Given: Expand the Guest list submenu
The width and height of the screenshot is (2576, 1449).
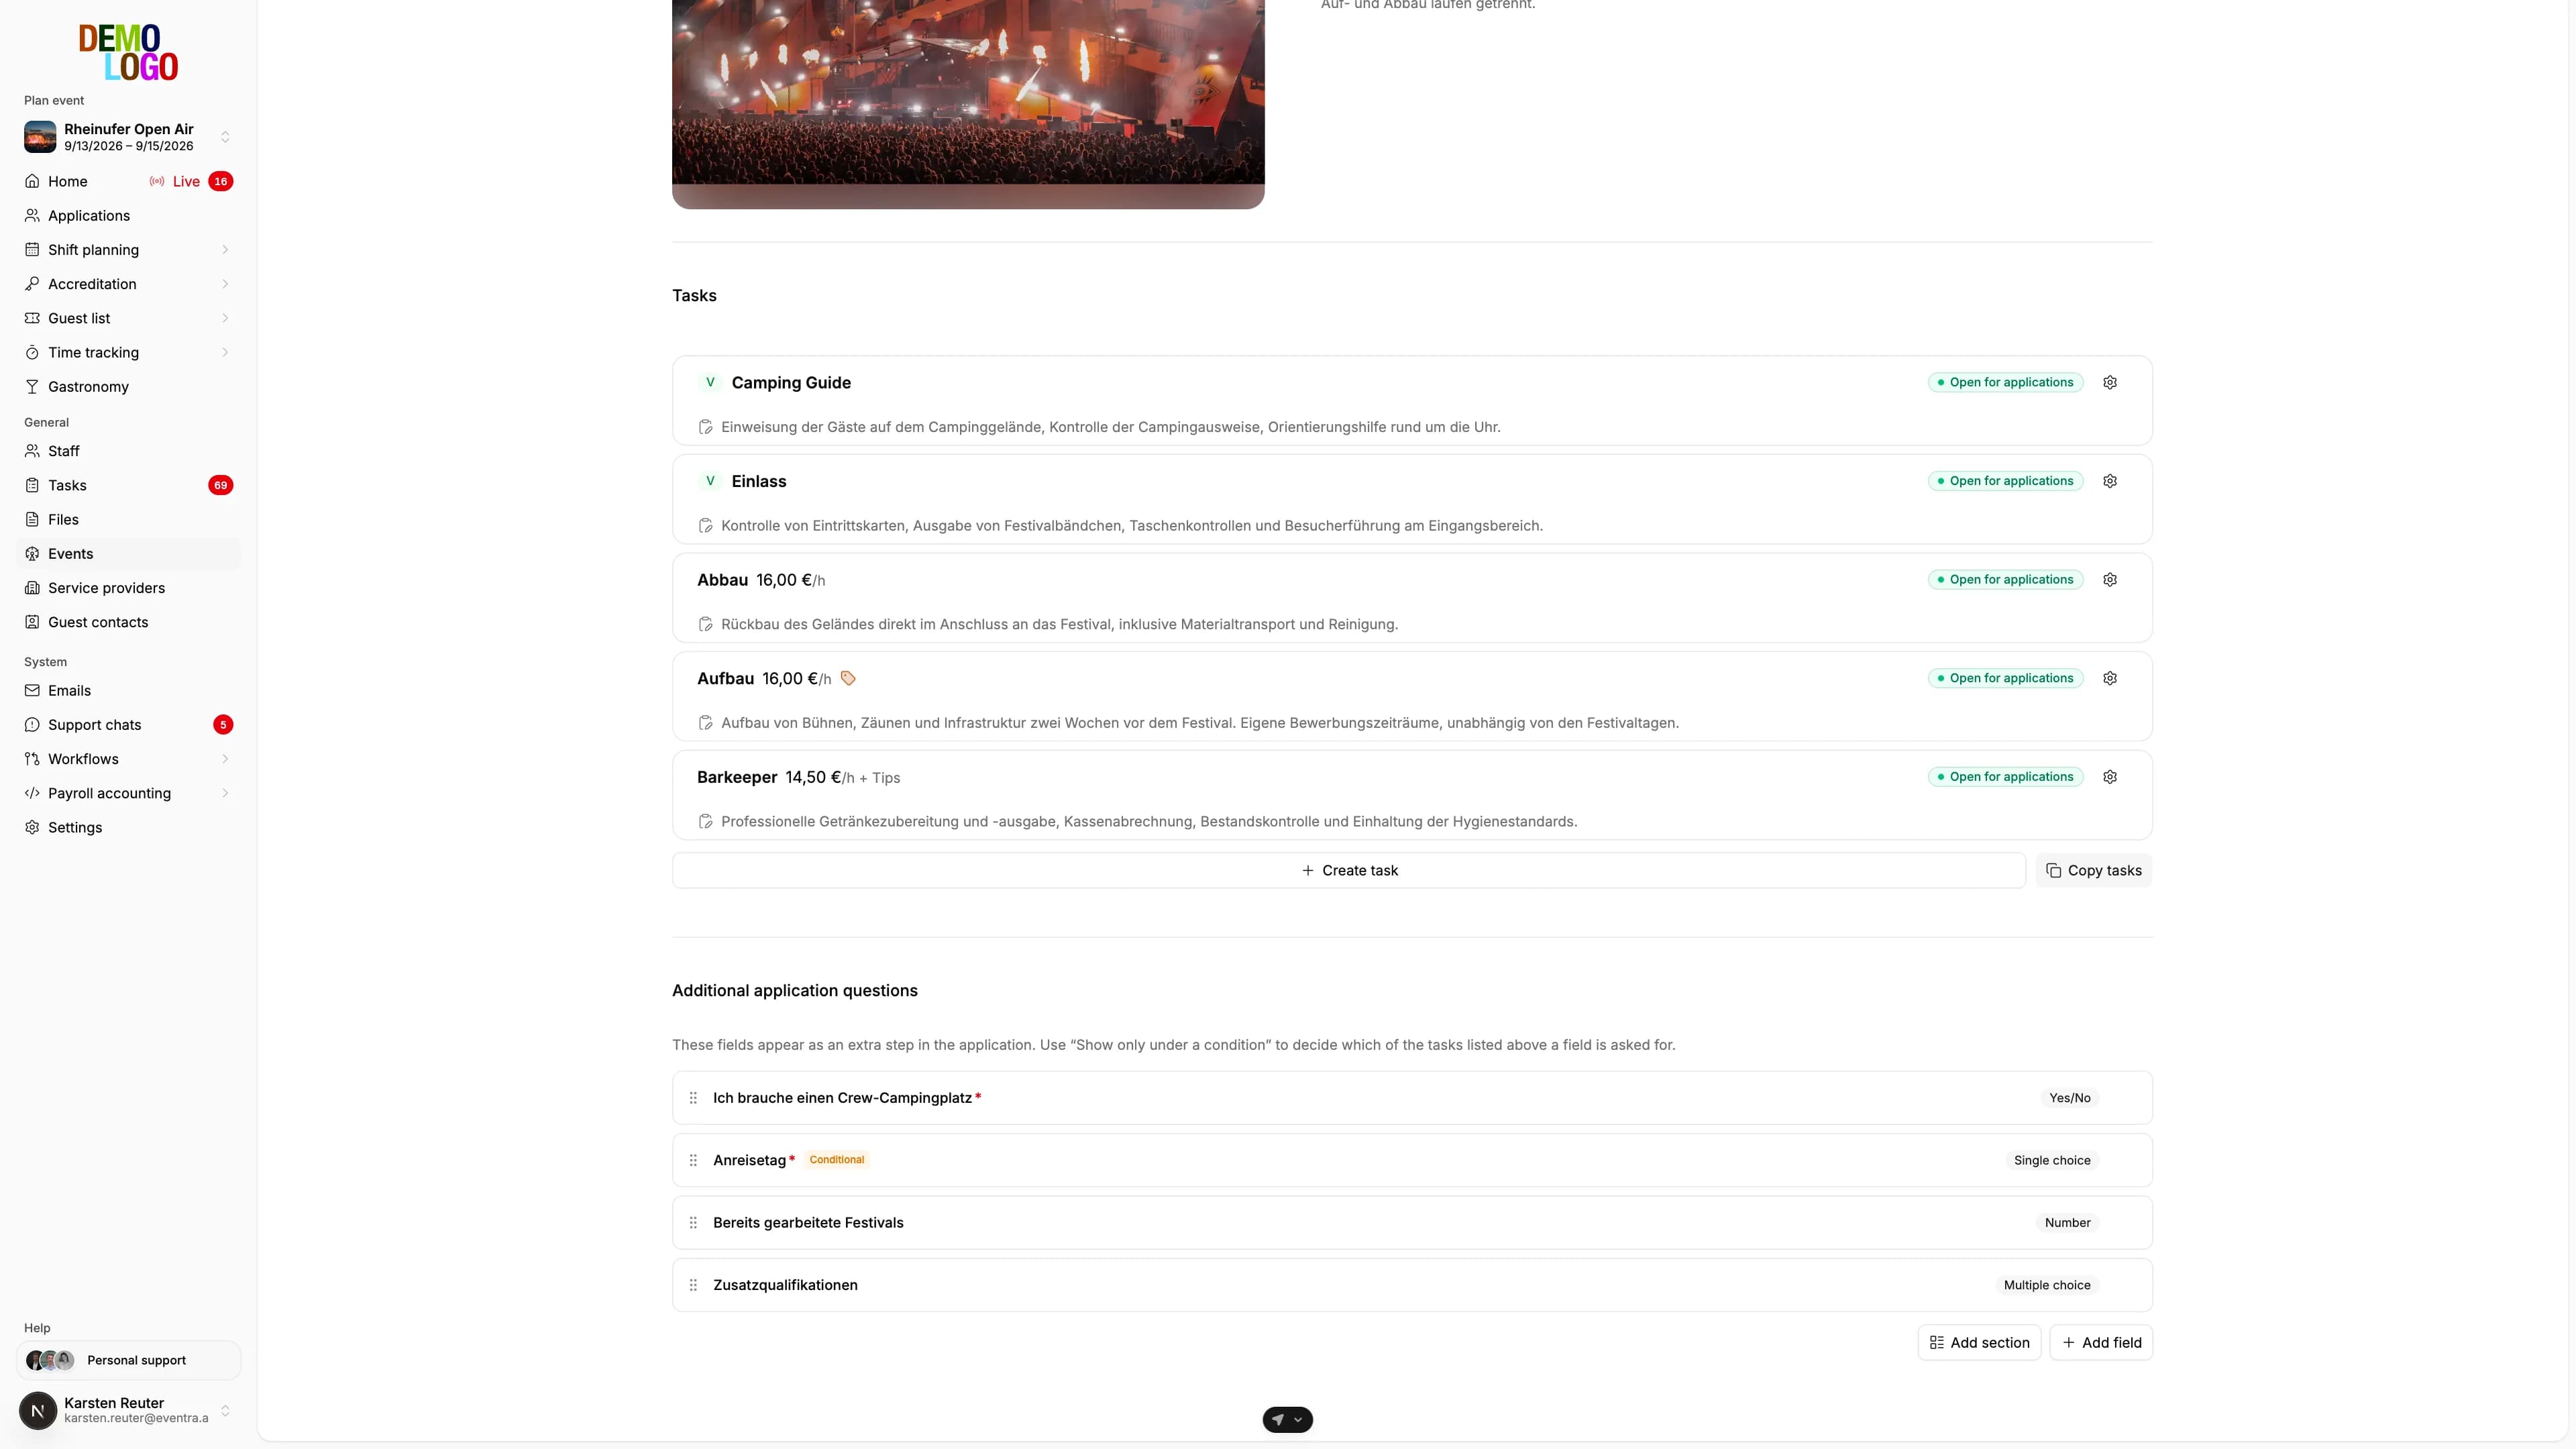Looking at the screenshot, I should [x=225, y=318].
